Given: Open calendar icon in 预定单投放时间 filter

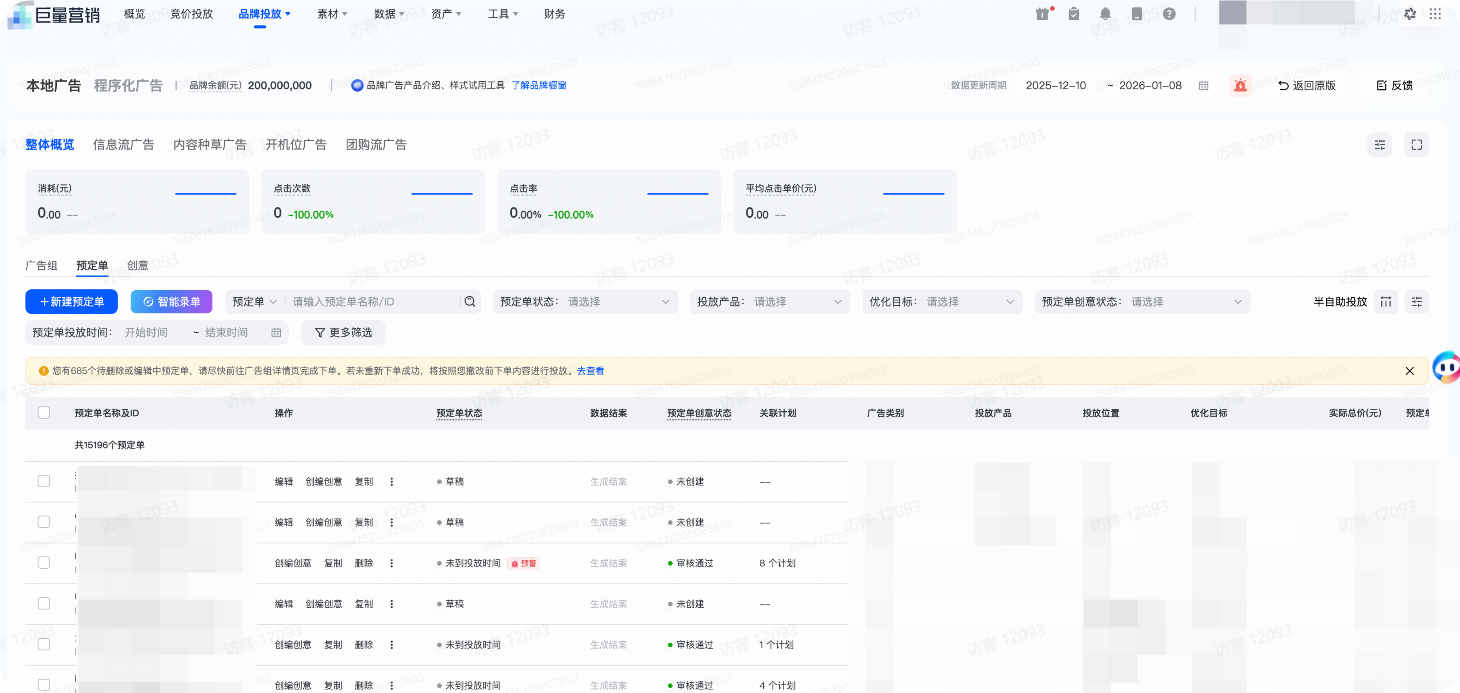Looking at the screenshot, I should pyautogui.click(x=276, y=332).
